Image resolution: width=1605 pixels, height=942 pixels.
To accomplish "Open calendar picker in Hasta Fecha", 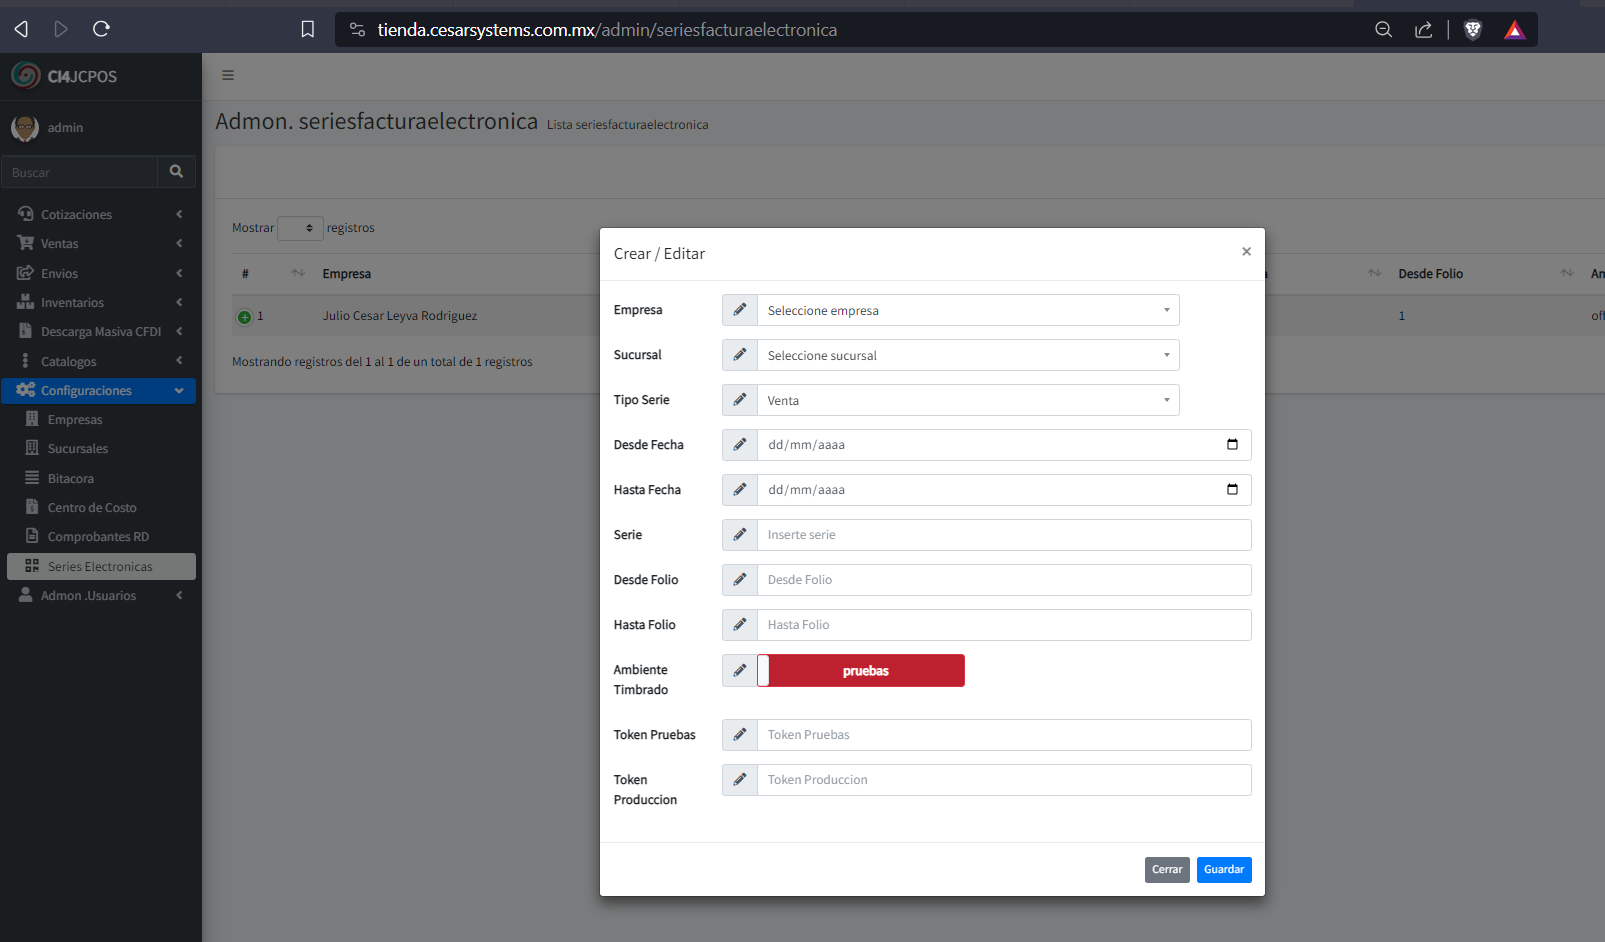I will (1232, 490).
